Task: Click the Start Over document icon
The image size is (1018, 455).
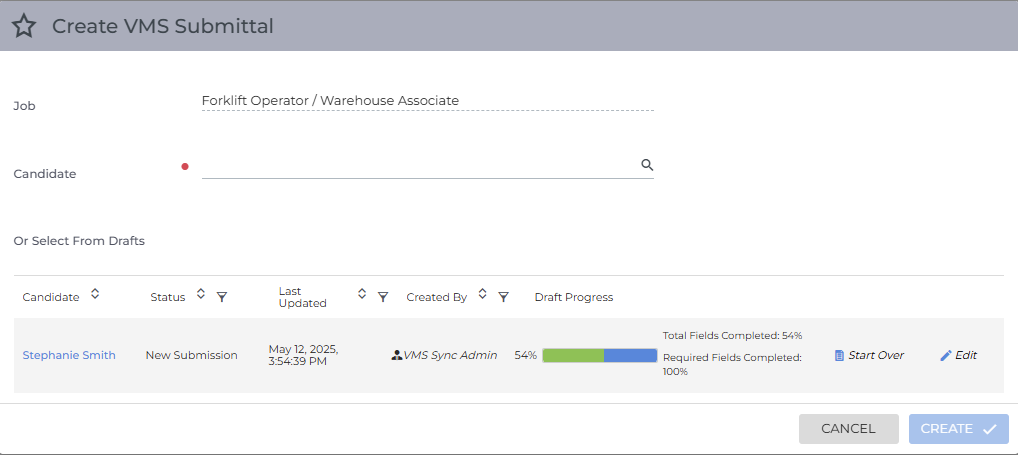Action: (839, 355)
